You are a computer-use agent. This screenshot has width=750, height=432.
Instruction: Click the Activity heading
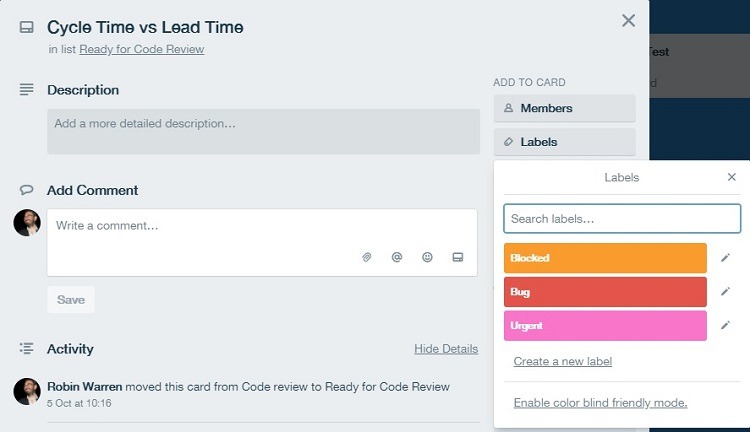click(70, 349)
